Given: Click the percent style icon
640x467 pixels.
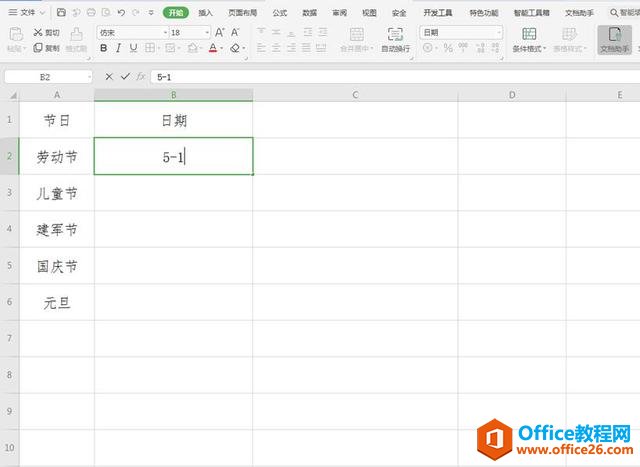Looking at the screenshot, I should [448, 48].
